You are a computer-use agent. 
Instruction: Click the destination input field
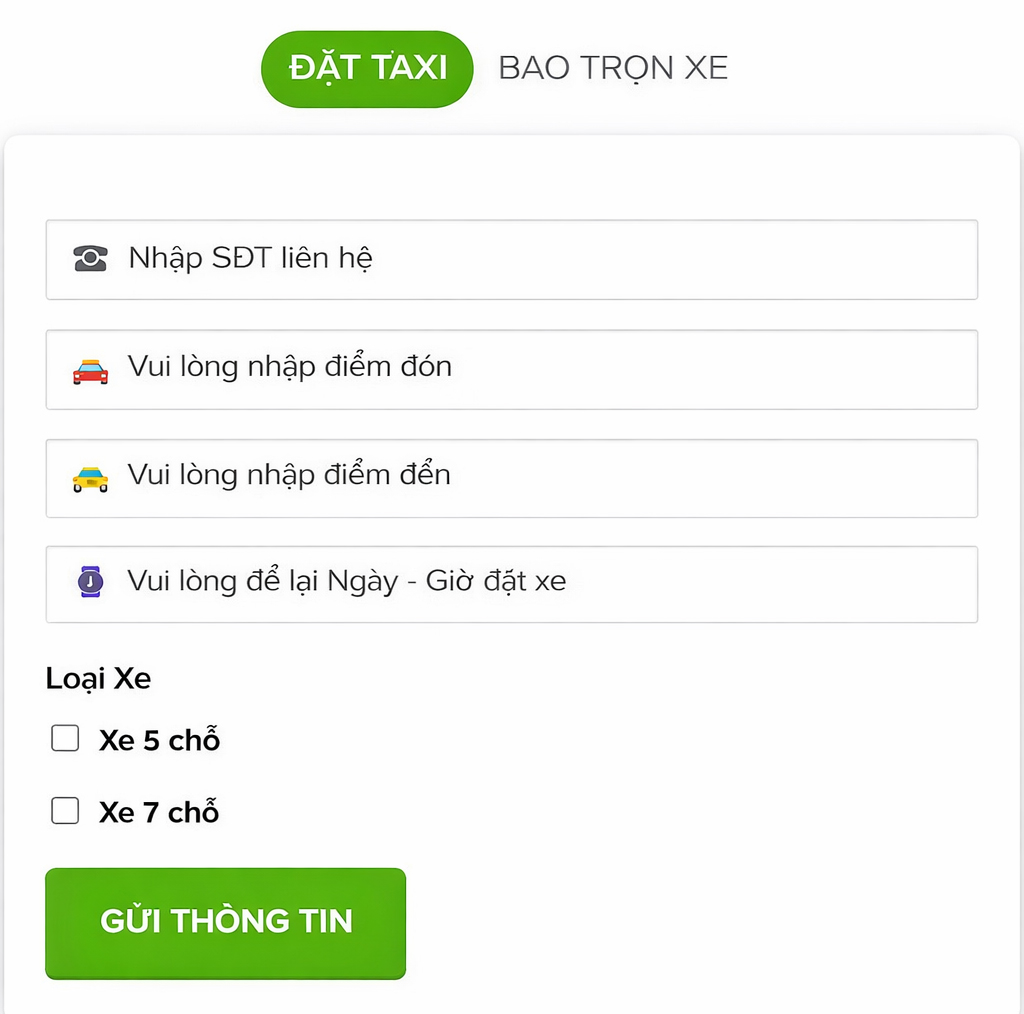tap(512, 476)
